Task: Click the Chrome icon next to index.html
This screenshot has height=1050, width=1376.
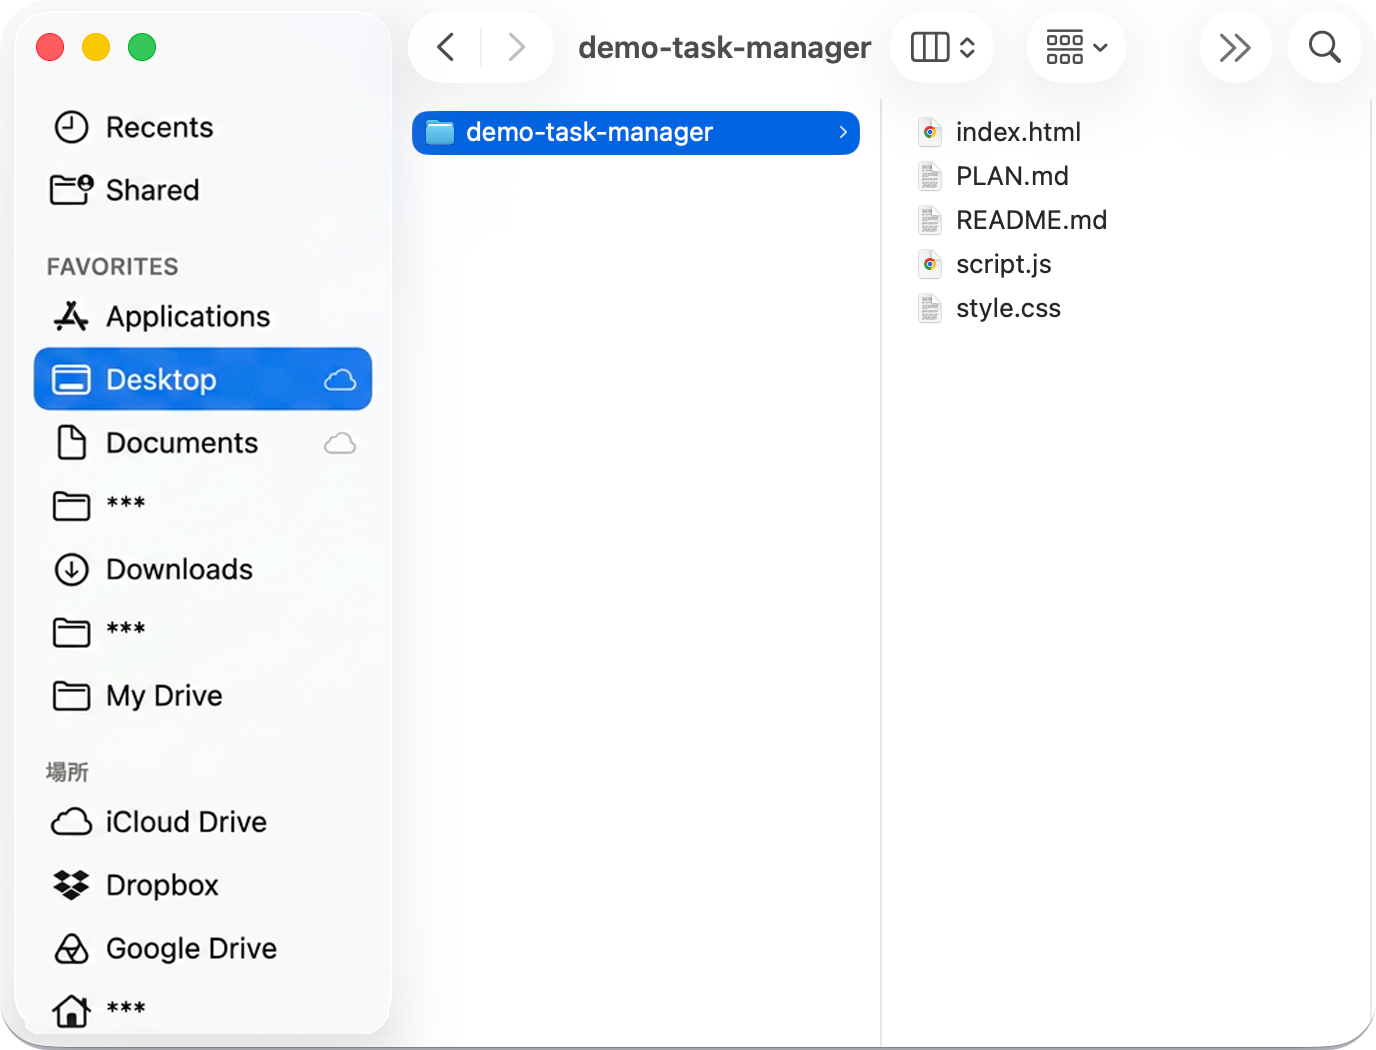Action: (x=930, y=132)
